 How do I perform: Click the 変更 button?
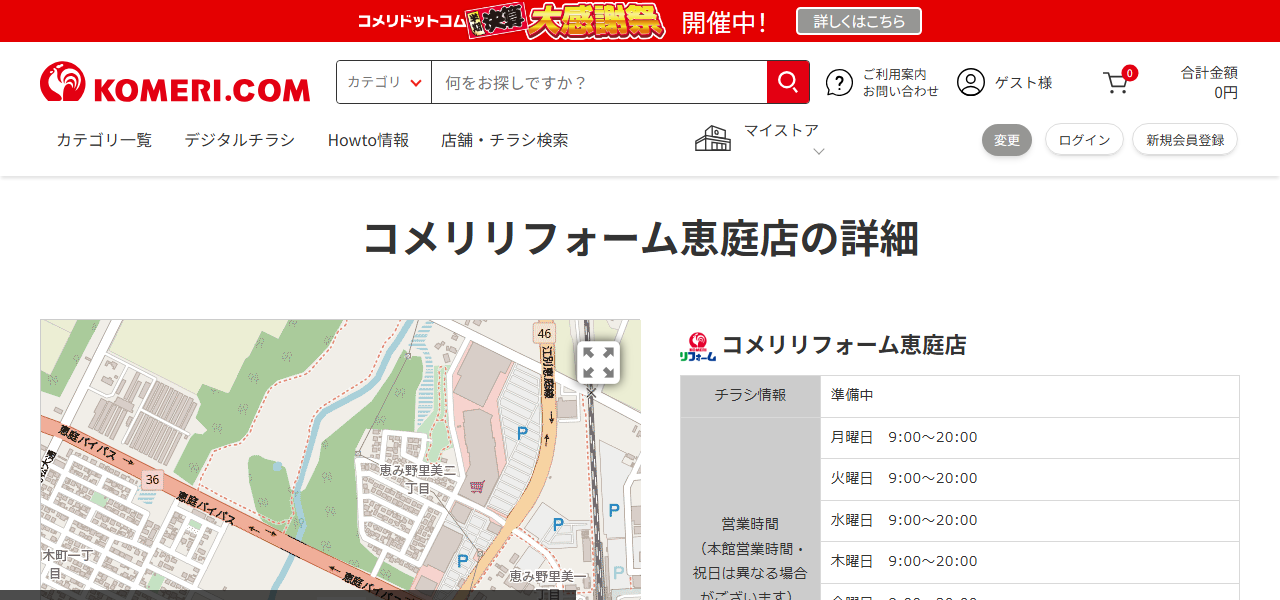[1006, 140]
